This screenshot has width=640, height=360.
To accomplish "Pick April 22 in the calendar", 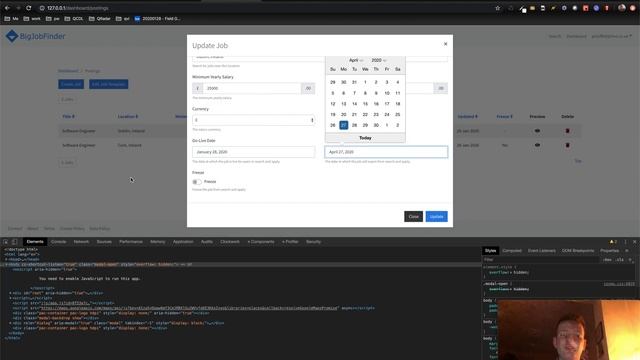I will (365, 115).
